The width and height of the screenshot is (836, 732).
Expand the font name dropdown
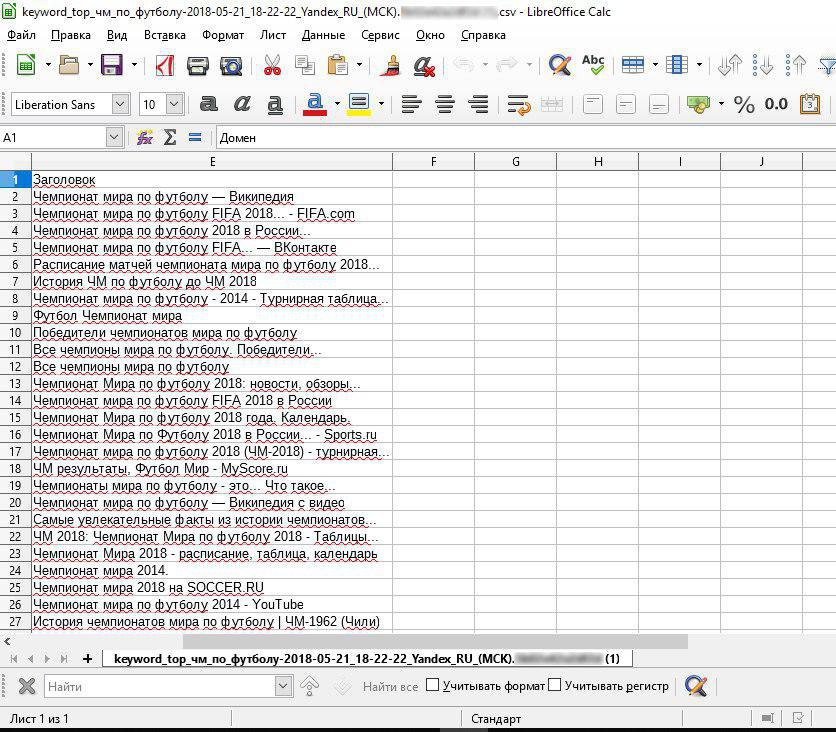(x=120, y=104)
